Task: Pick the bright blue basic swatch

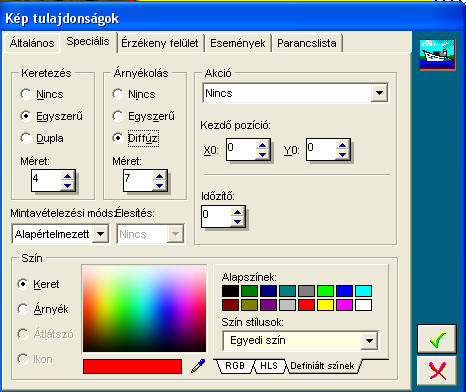Action: pos(344,291)
